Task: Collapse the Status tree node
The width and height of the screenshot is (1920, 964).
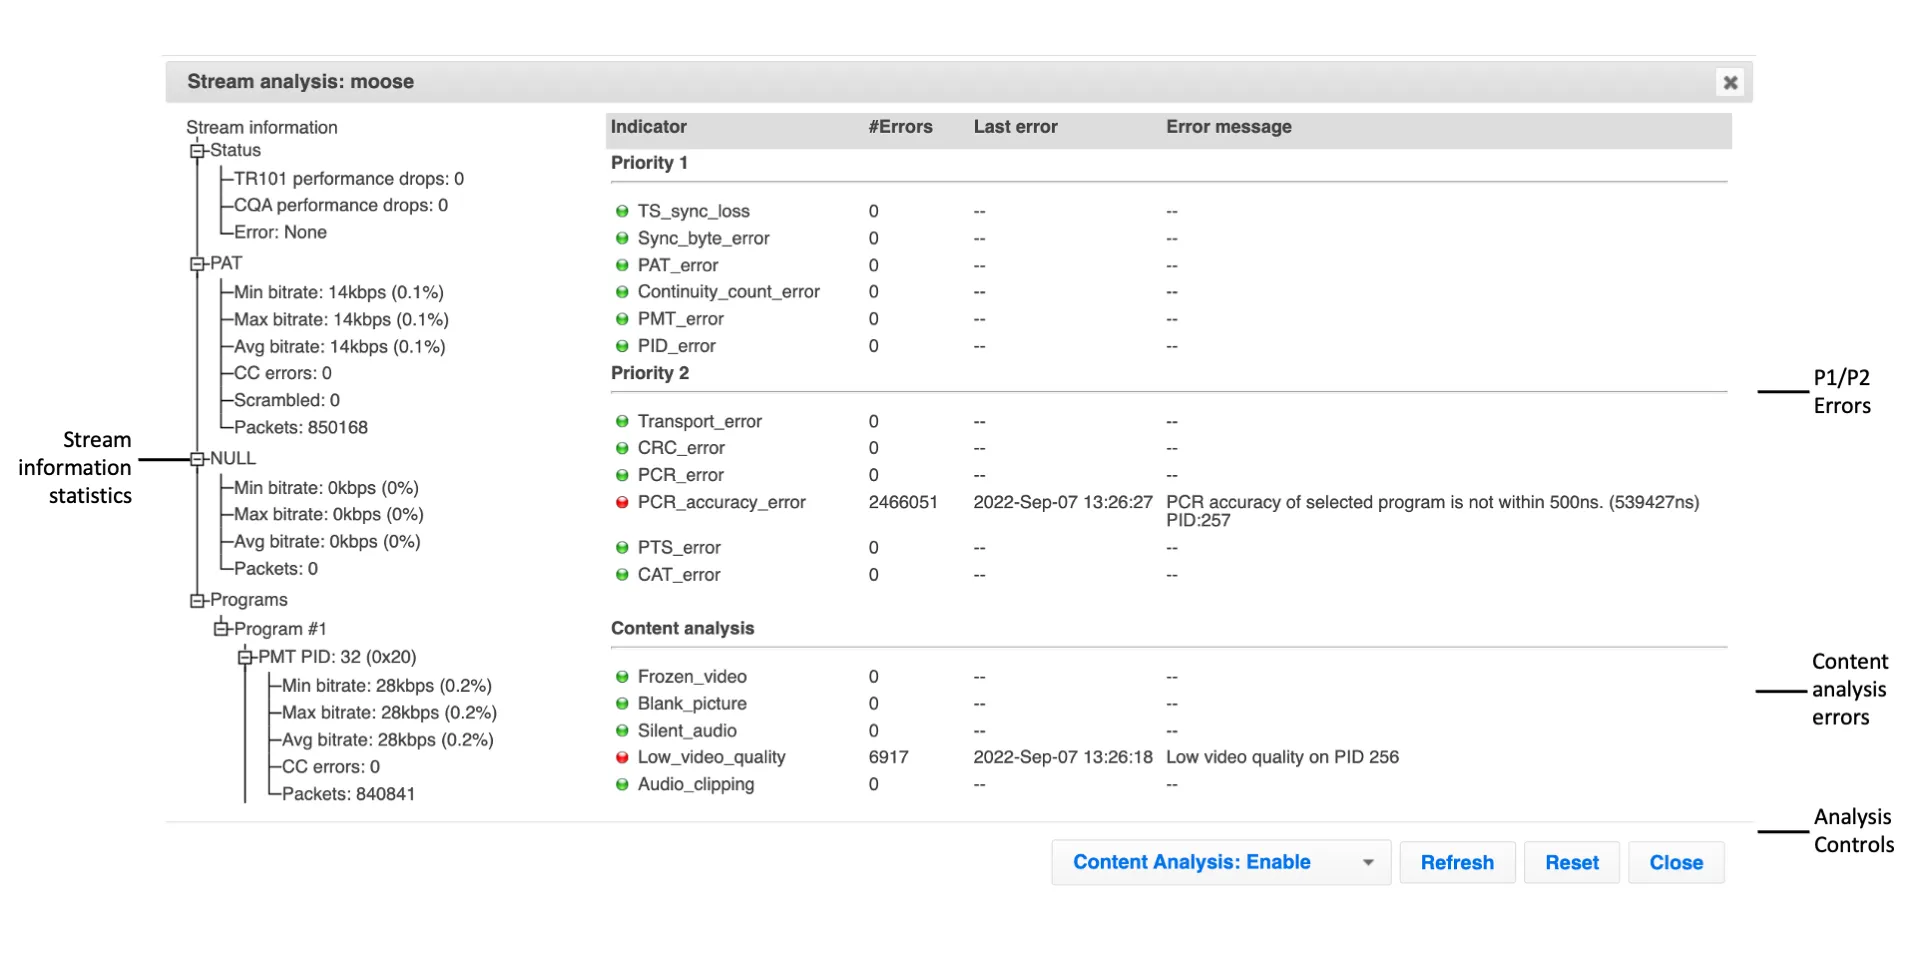Action: pyautogui.click(x=197, y=151)
